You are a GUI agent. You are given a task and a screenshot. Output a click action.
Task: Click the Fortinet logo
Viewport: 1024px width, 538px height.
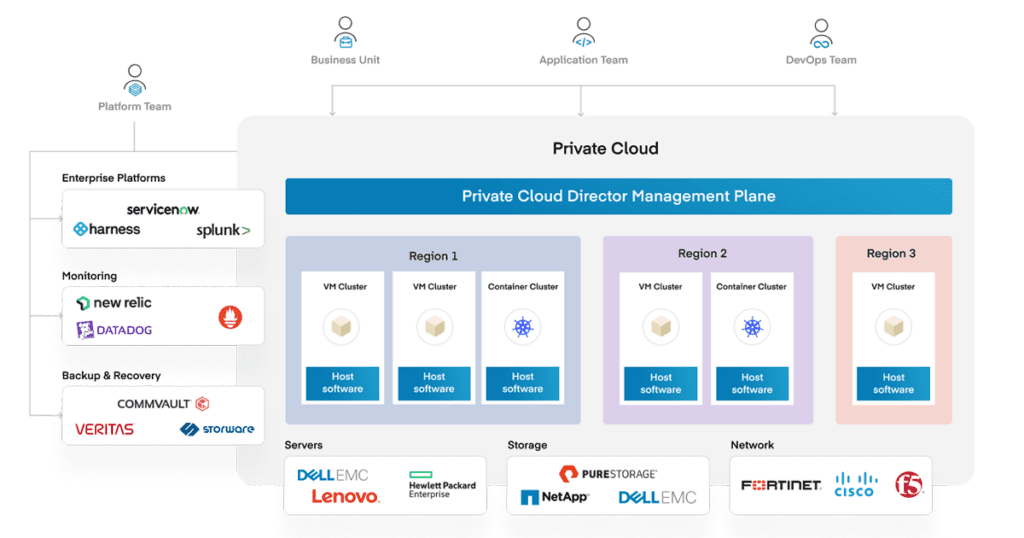pyautogui.click(x=781, y=485)
